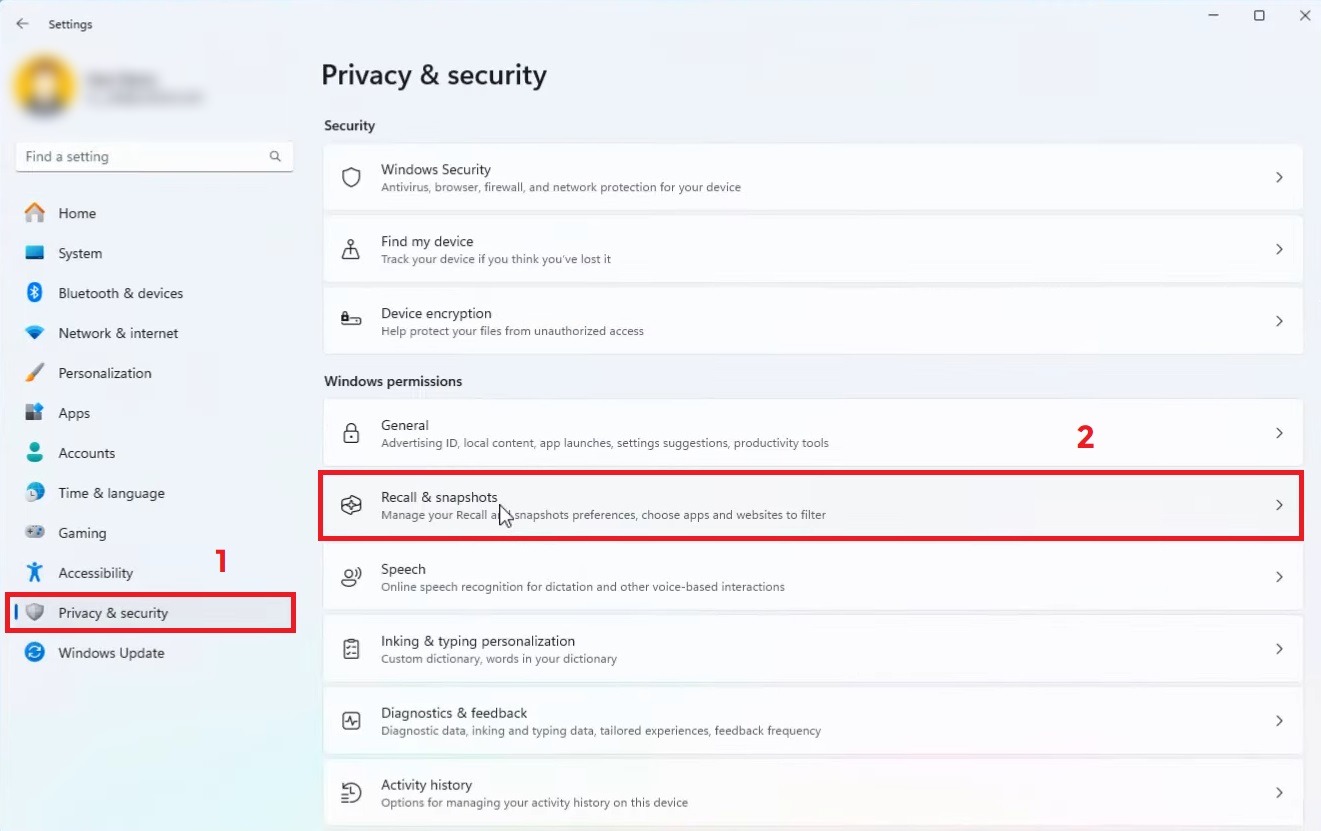Open the Recall & snapshots settings
Viewport: 1321px width, 831px height.
tap(810, 505)
